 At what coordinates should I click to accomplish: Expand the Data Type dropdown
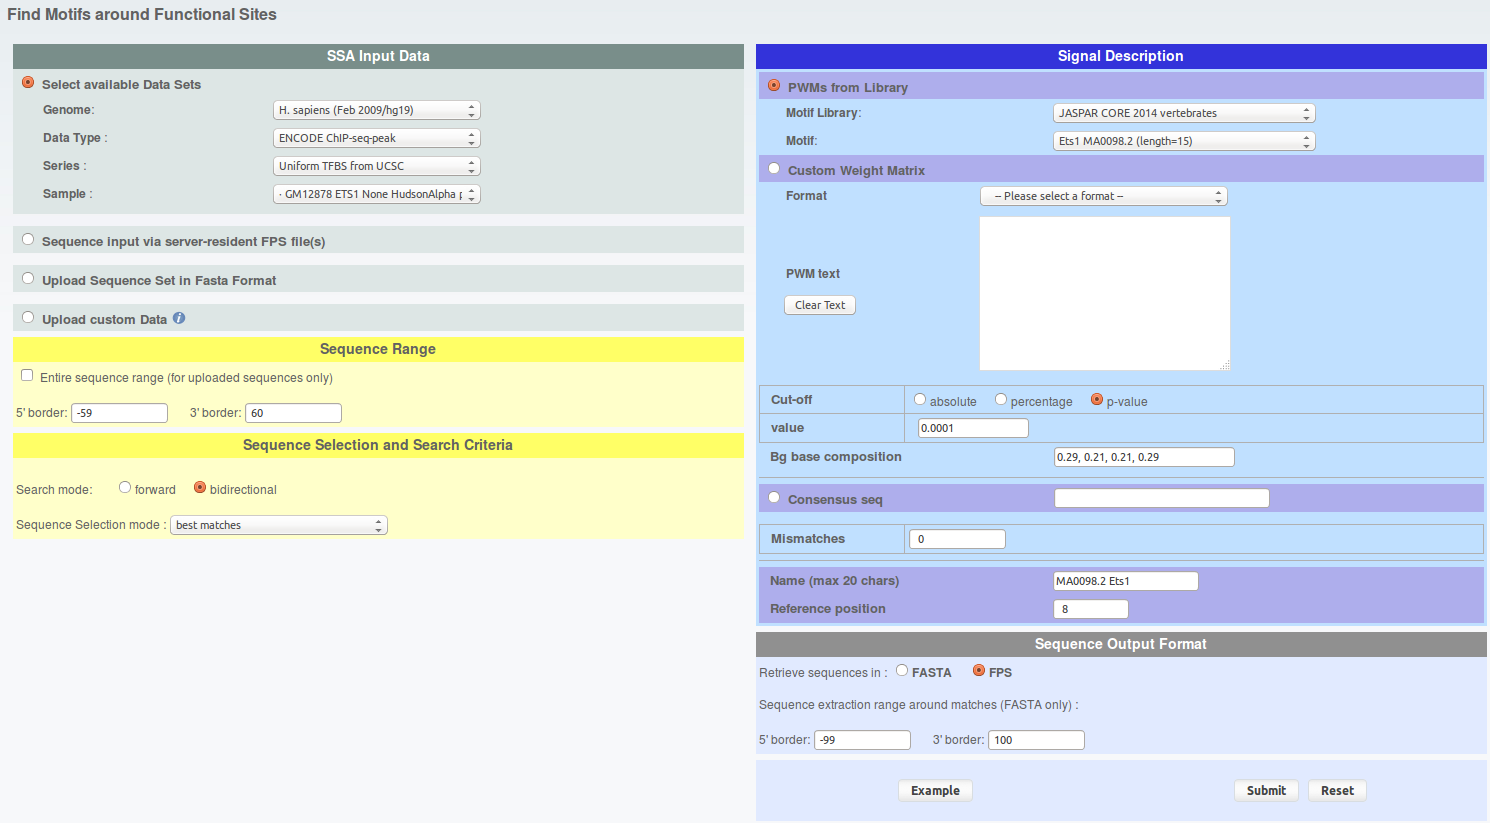pos(376,138)
